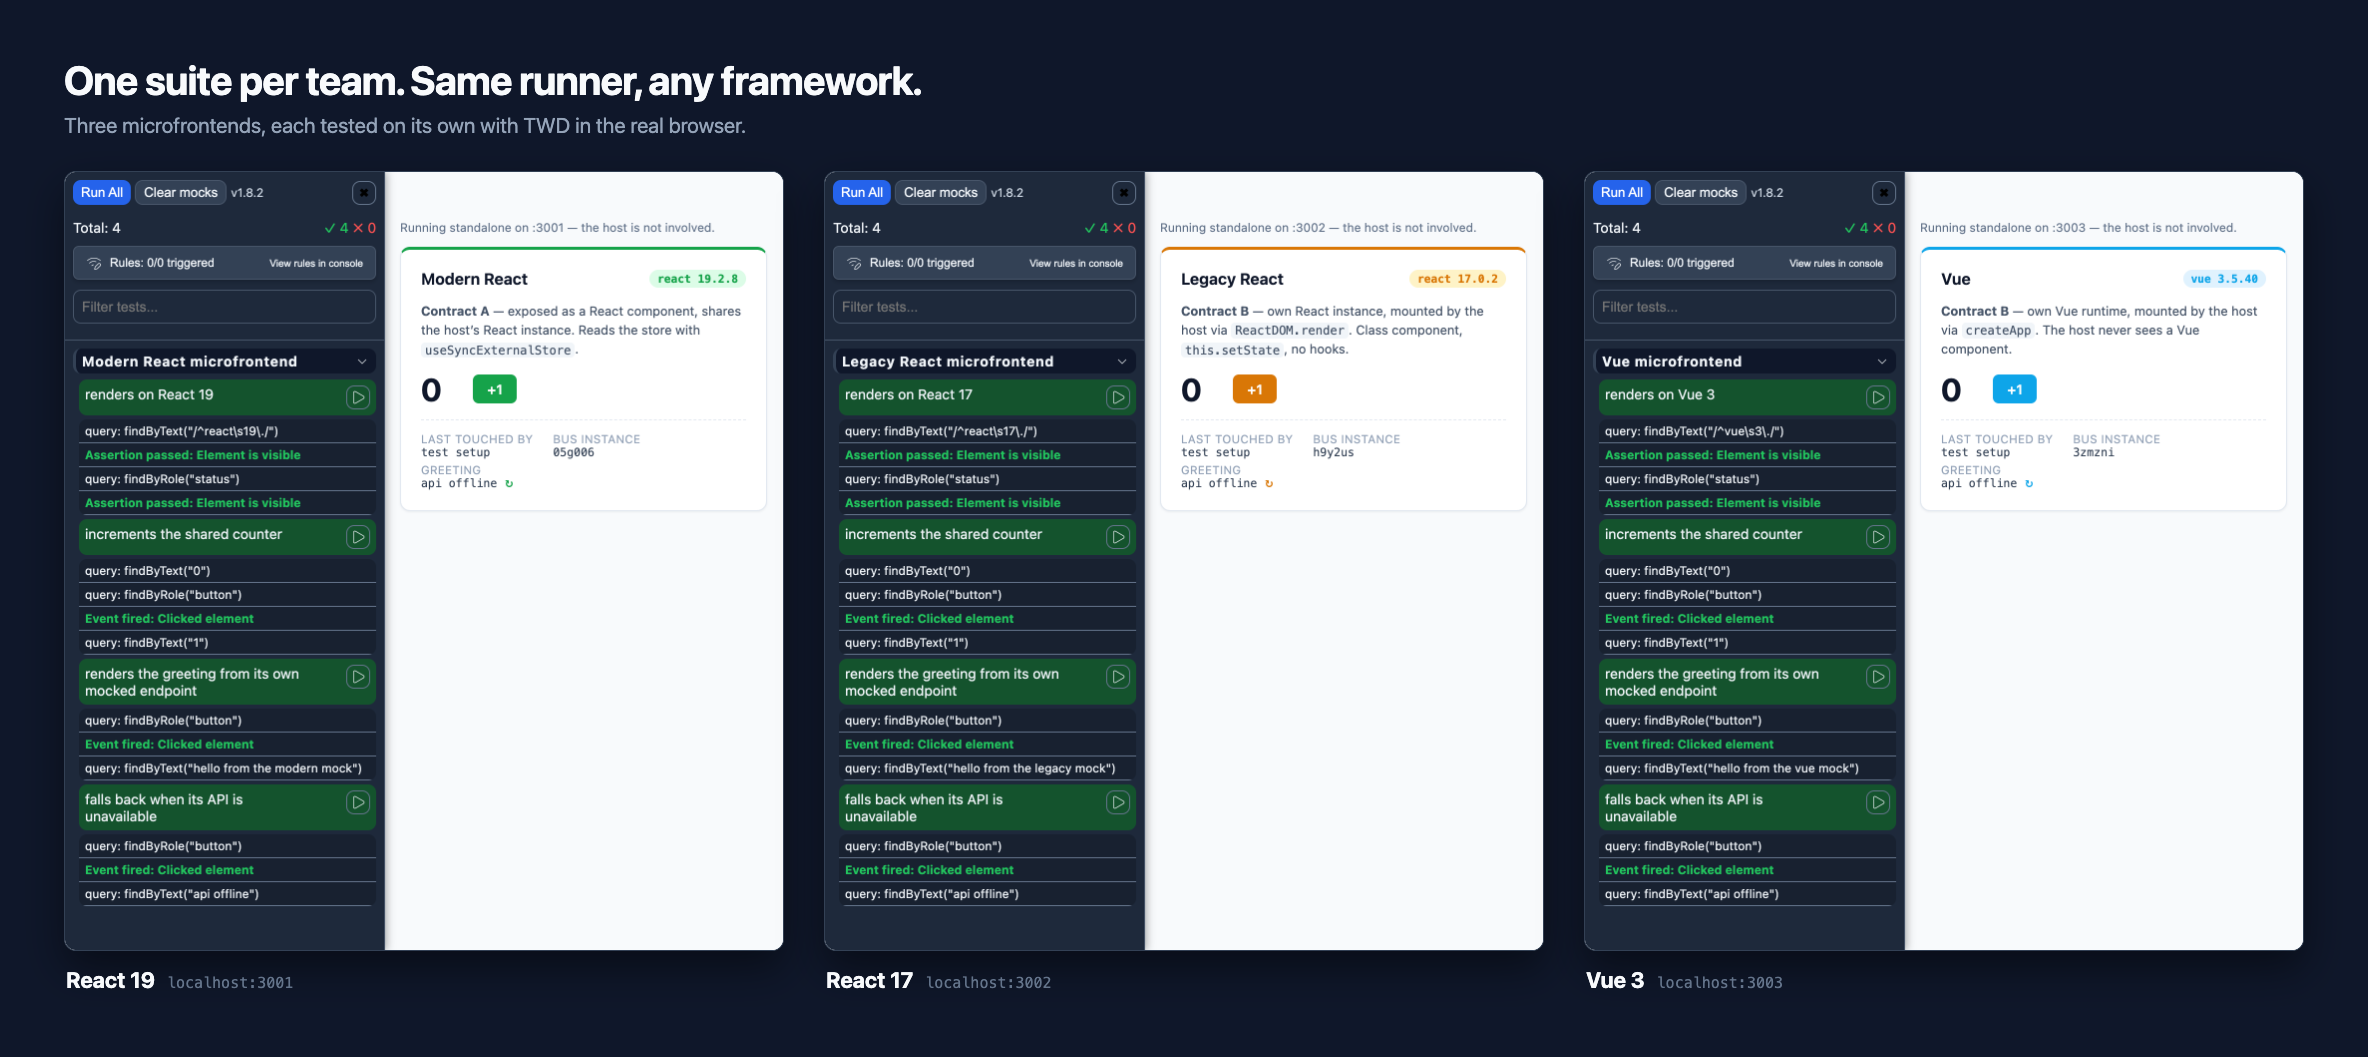Focus the Filter tests field in React 19 panel
This screenshot has height=1057, width=2368.
pyautogui.click(x=224, y=307)
